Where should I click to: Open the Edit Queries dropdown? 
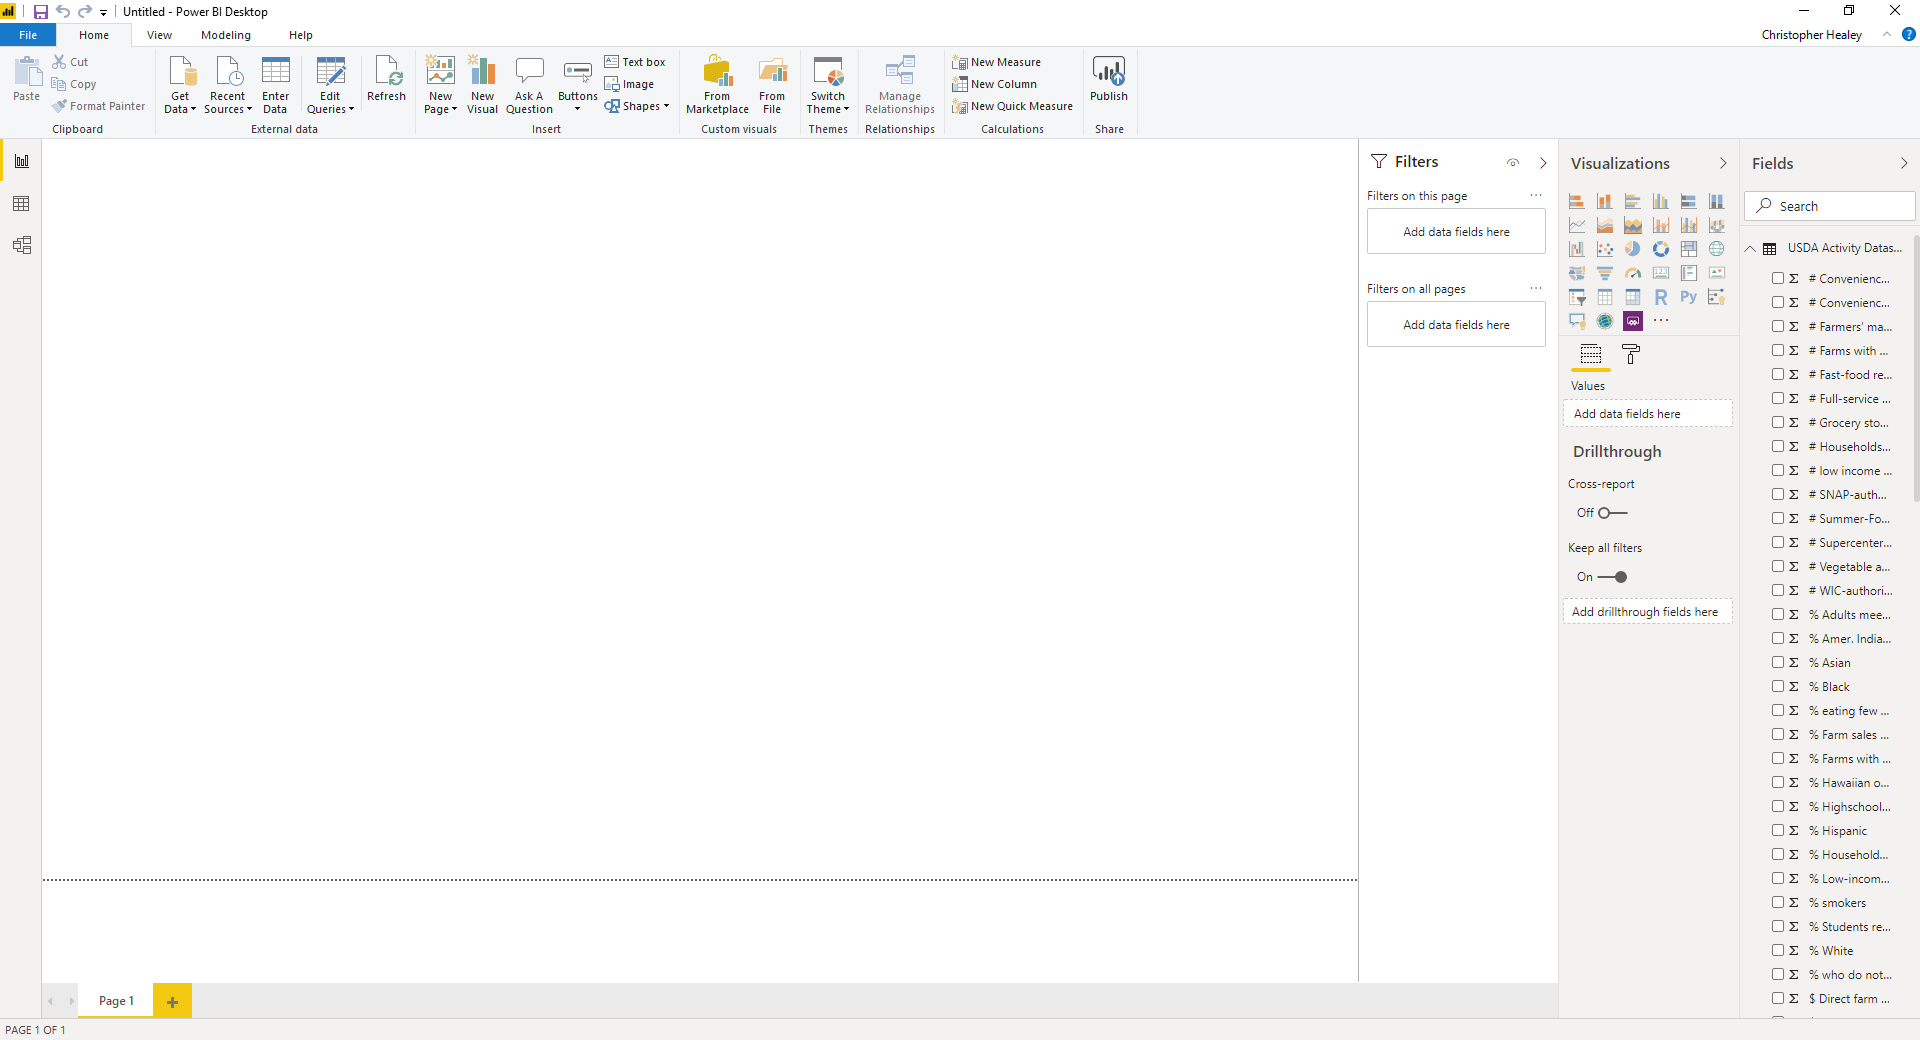[330, 85]
